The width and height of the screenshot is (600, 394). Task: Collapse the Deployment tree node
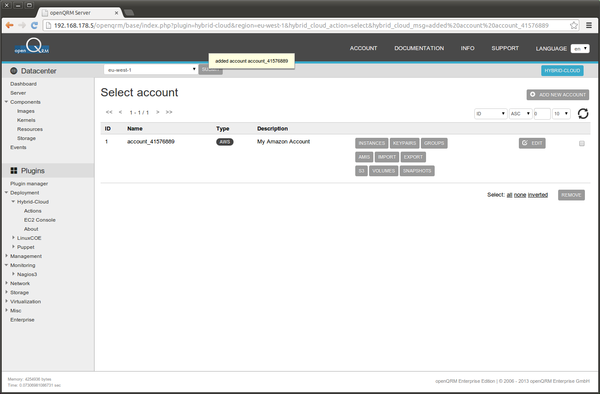[6, 192]
